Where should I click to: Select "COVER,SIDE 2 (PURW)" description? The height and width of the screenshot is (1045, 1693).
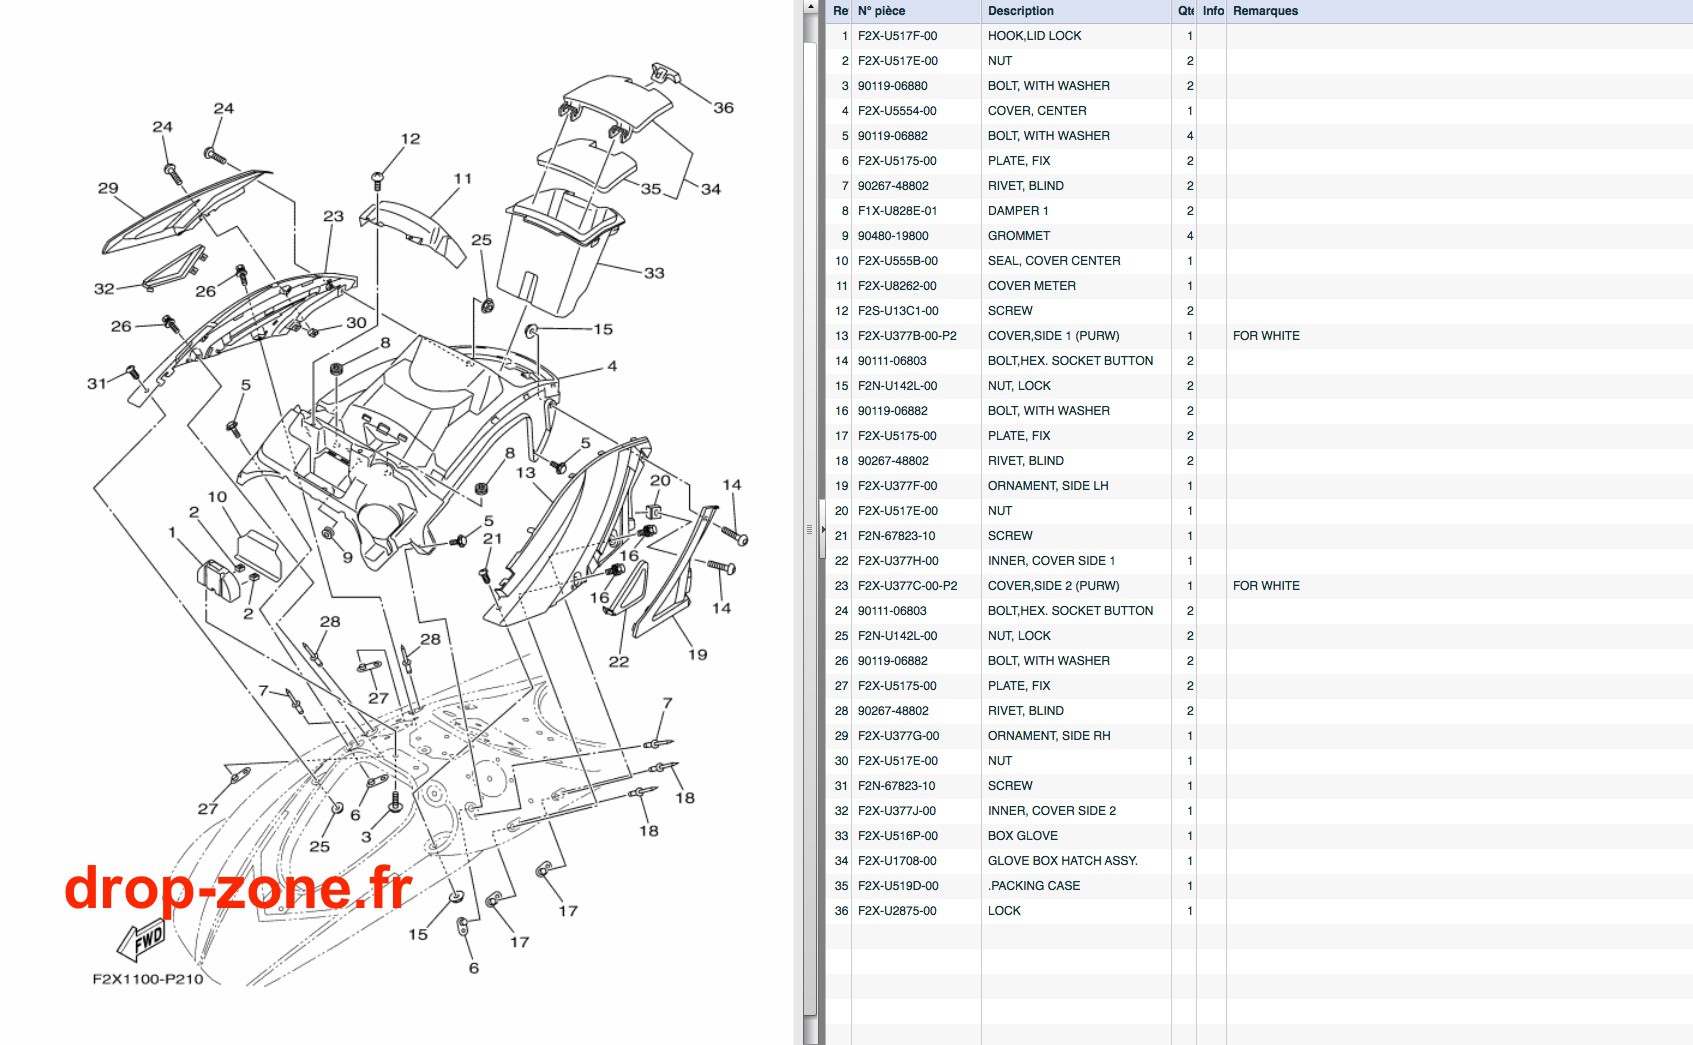coord(1053,586)
